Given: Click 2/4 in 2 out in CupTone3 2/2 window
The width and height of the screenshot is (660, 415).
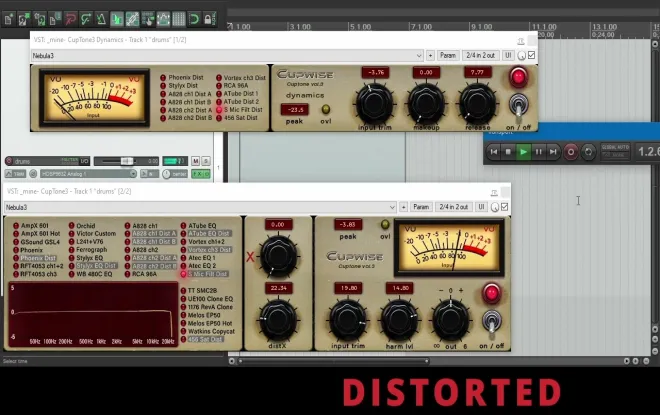Looking at the screenshot, I should 454,207.
